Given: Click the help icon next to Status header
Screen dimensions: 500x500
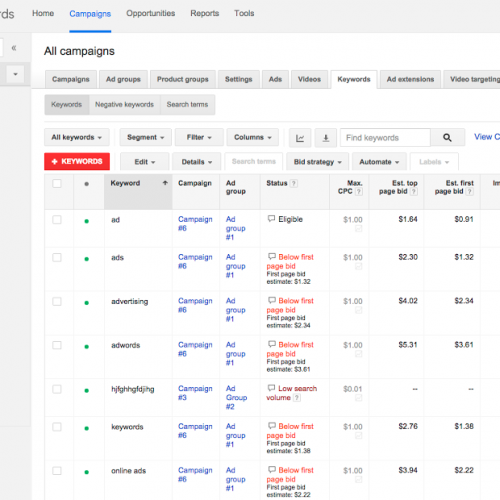Looking at the screenshot, I should click(293, 183).
